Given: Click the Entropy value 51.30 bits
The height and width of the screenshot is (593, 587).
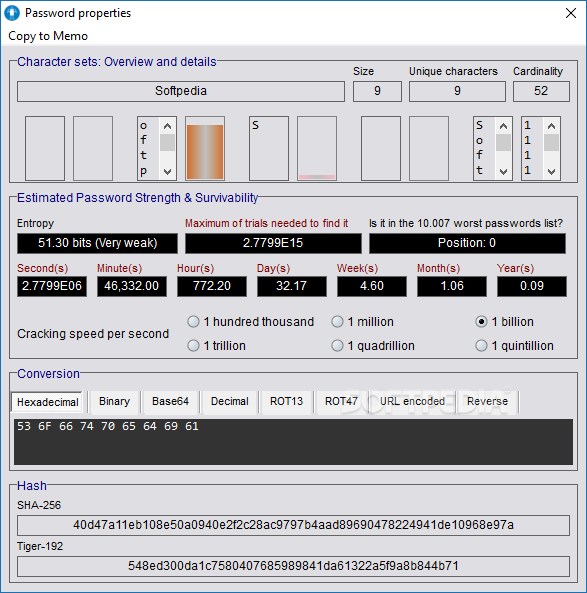Looking at the screenshot, I should 97,243.
